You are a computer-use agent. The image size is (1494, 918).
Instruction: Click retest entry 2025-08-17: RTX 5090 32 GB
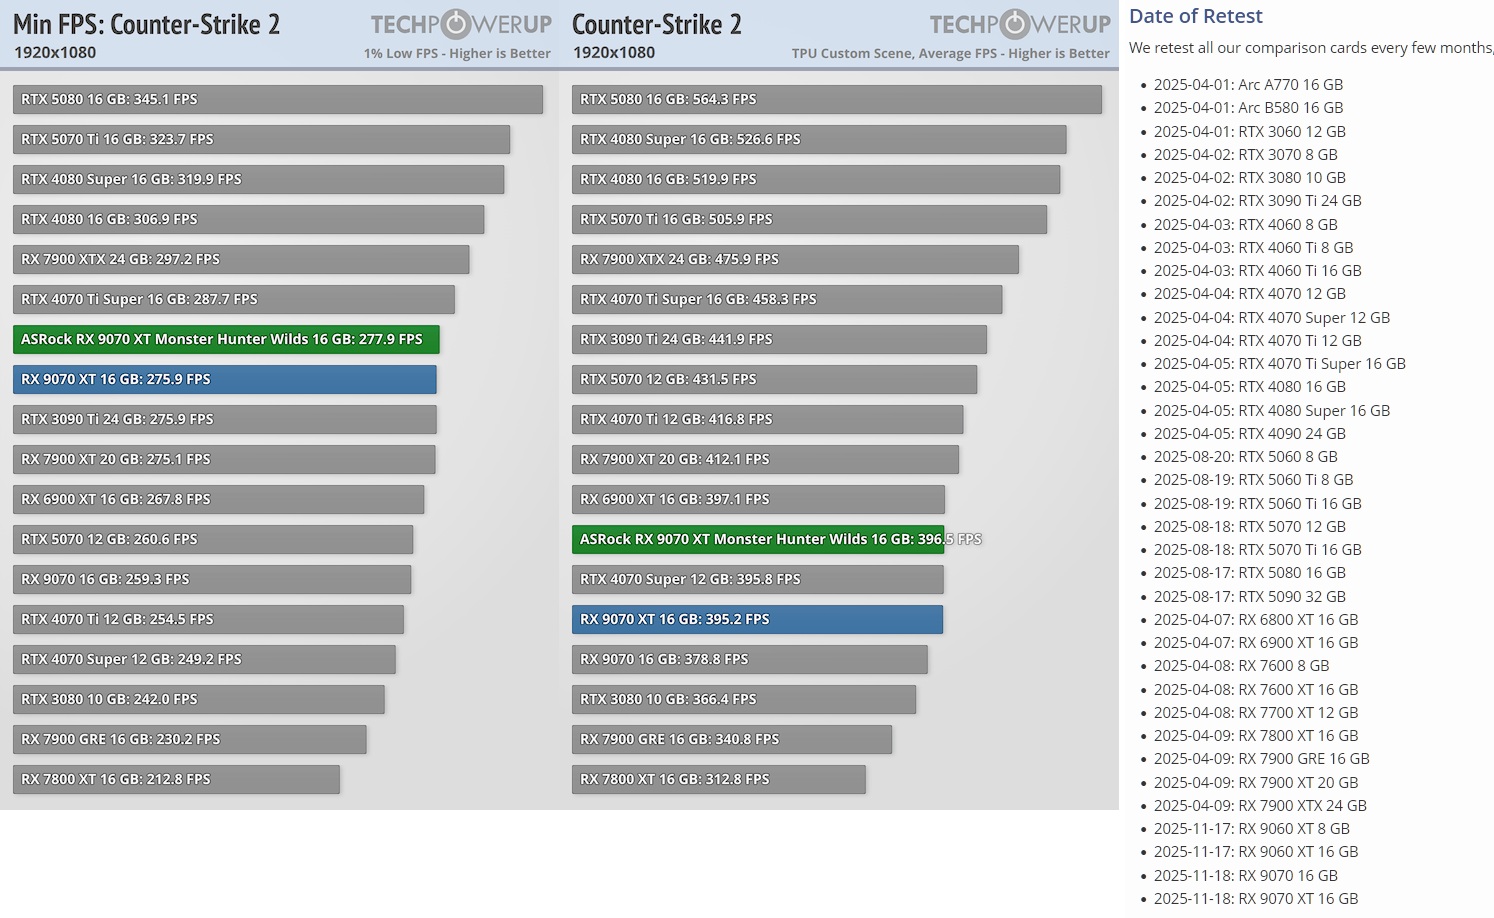point(1250,597)
